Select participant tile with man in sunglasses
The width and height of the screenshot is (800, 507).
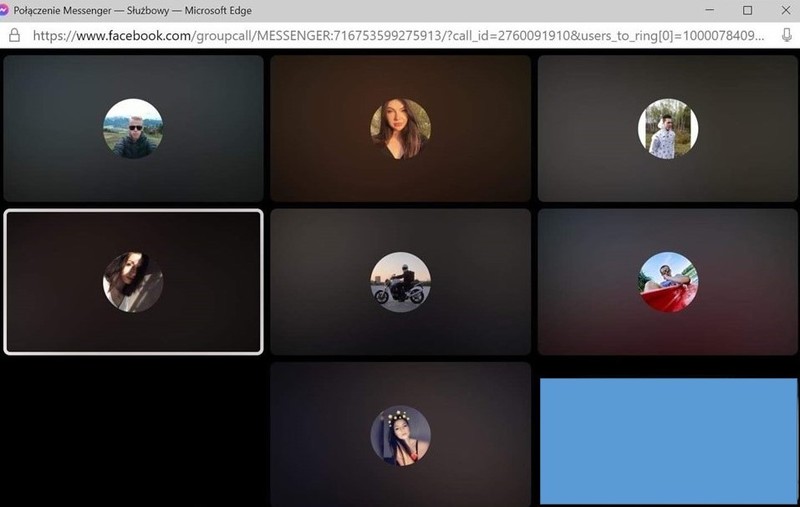134,129
